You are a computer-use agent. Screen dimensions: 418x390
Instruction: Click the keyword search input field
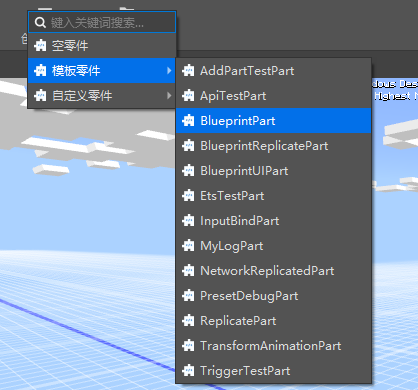(x=102, y=22)
